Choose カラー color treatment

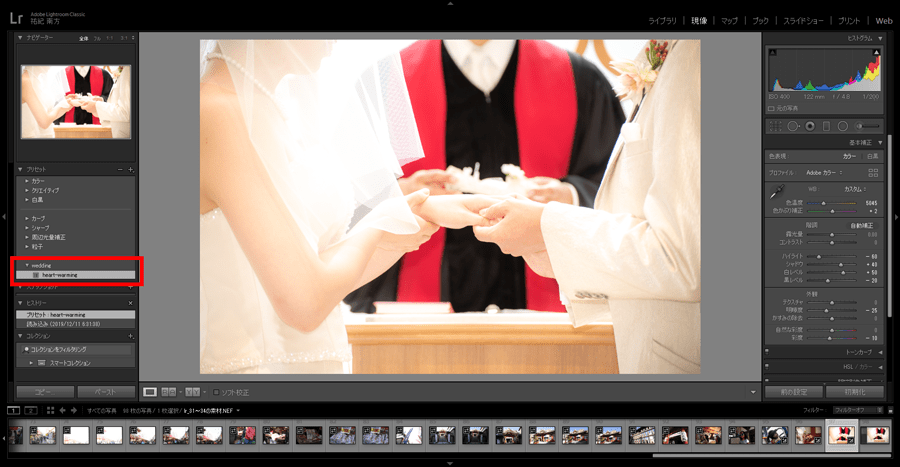(849, 156)
